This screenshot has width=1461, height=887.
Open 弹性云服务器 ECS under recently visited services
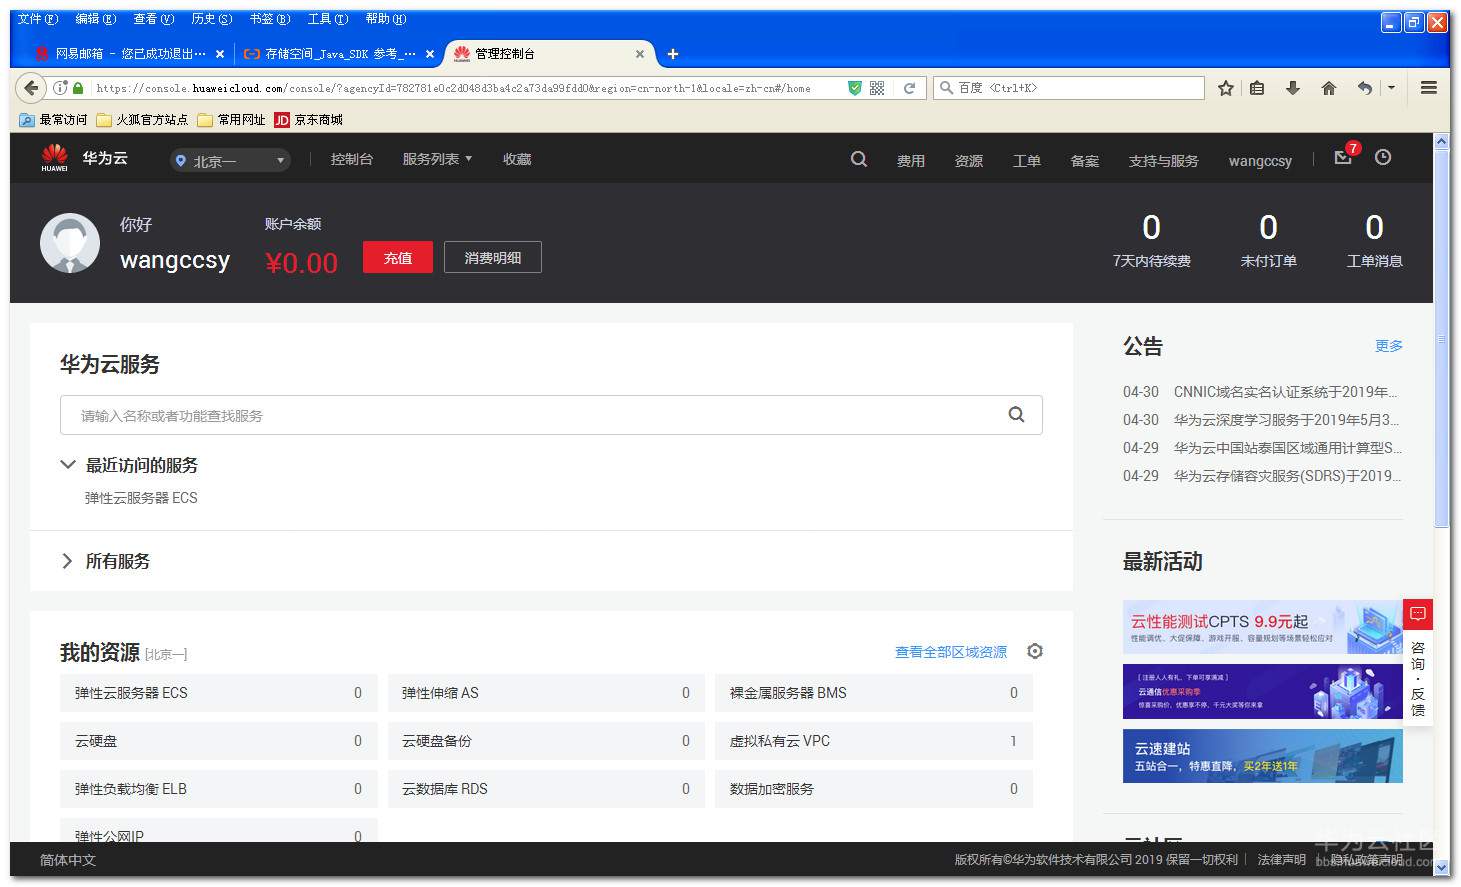(141, 498)
